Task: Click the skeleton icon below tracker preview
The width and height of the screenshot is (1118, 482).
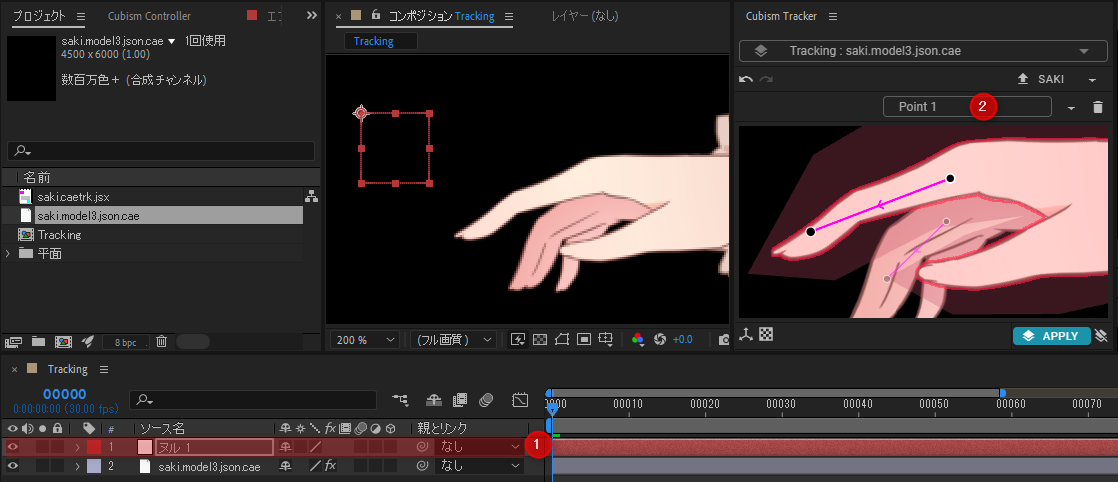Action: click(746, 335)
